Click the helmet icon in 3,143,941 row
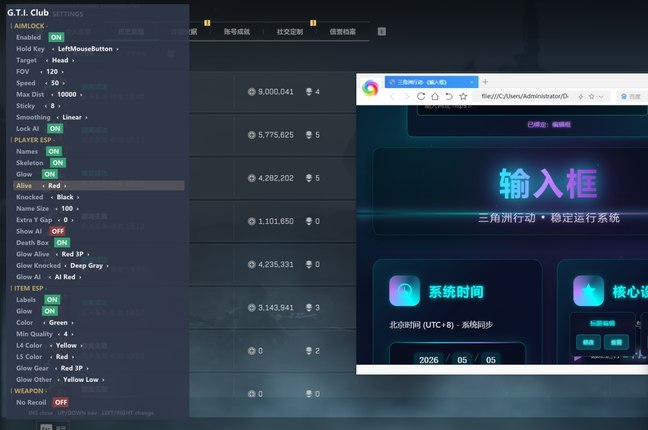This screenshot has width=648, height=430. [309, 308]
